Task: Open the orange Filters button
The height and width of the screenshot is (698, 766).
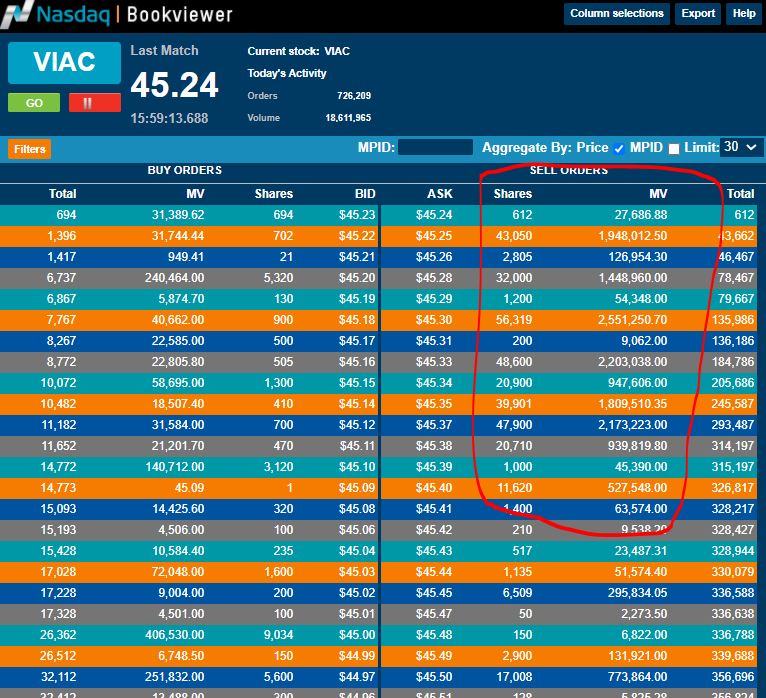Action: pos(30,149)
